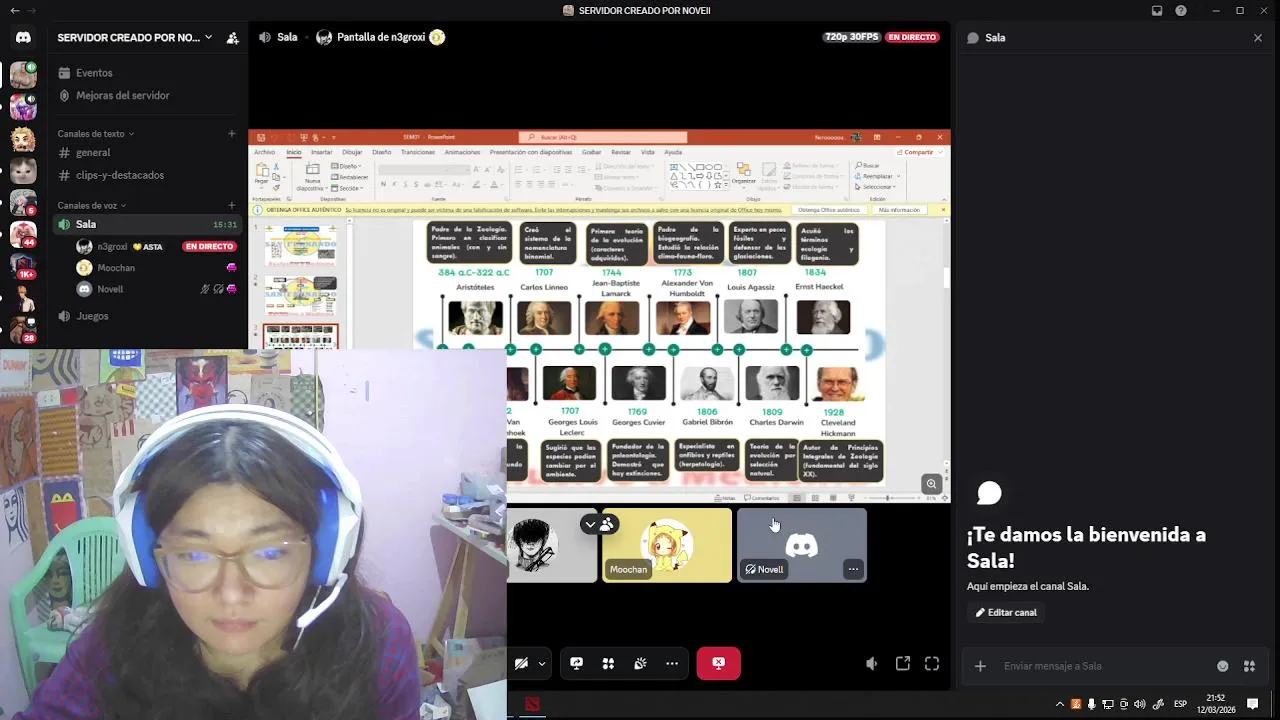Open Discord direct messages home icon
The height and width of the screenshot is (720, 1280).
(23, 37)
